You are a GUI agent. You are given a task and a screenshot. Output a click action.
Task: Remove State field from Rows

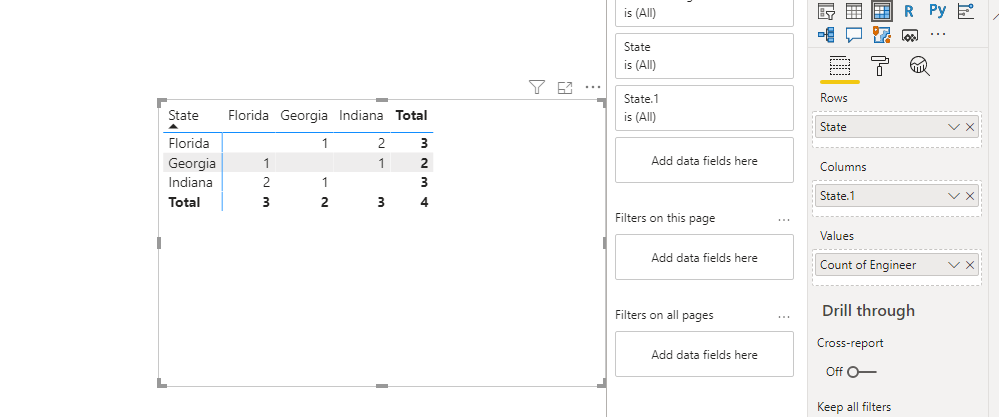click(970, 127)
